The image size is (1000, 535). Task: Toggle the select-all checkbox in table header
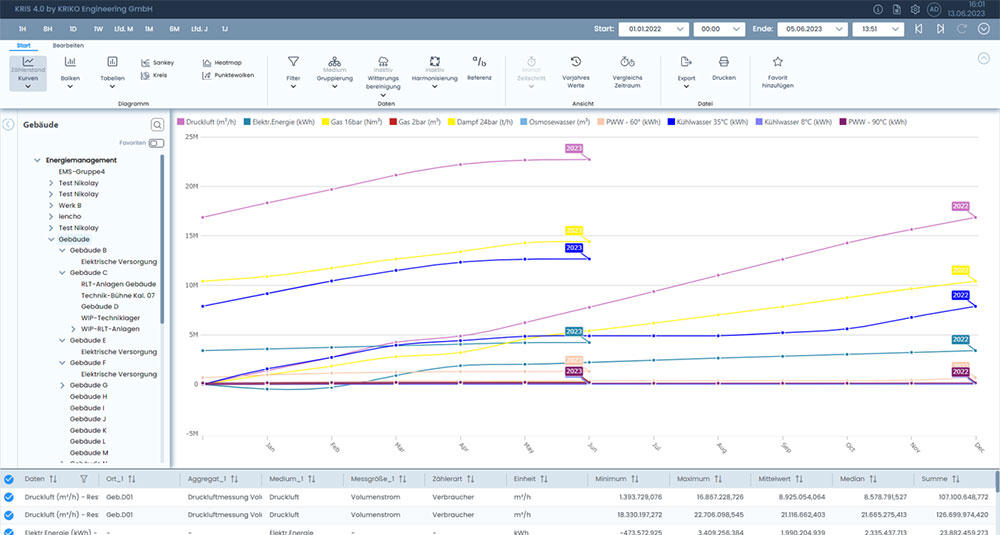[9, 480]
